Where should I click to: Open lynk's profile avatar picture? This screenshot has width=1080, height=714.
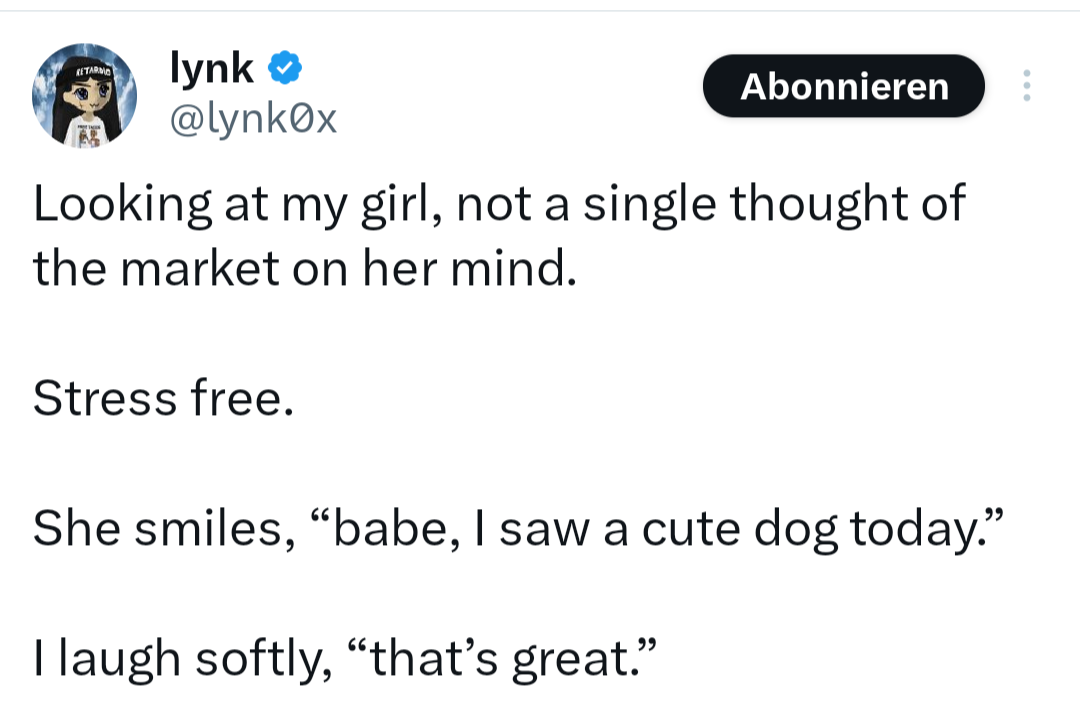click(x=84, y=96)
